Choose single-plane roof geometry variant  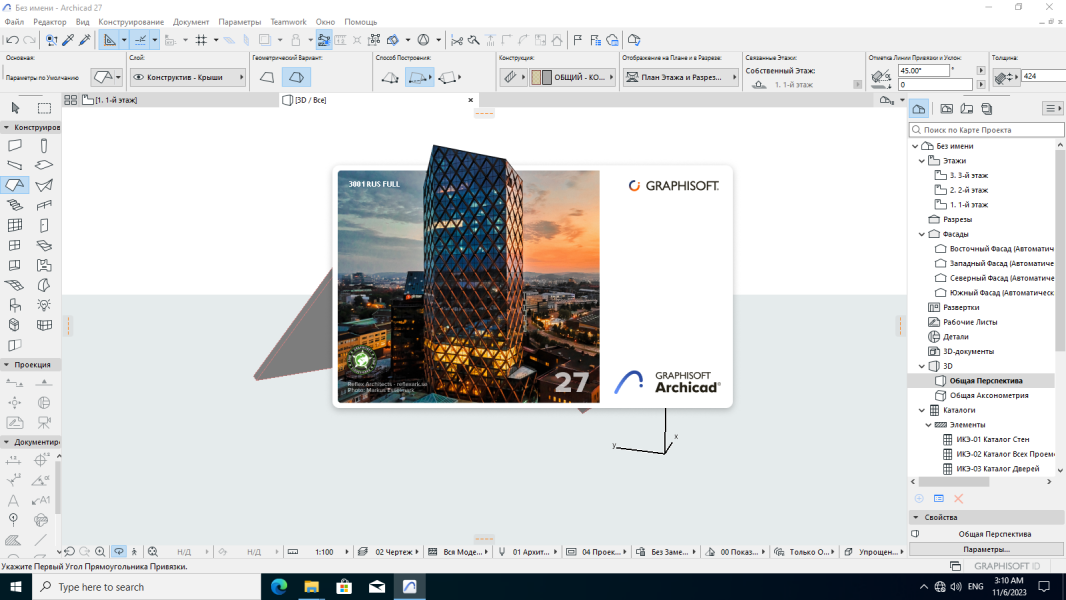(x=267, y=77)
